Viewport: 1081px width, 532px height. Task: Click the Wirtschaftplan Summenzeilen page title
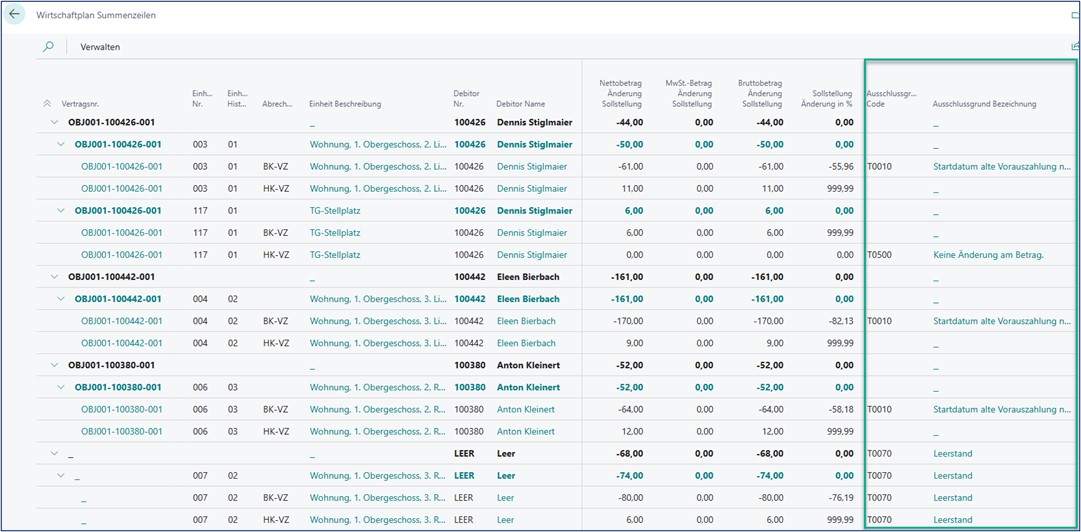[96, 16]
